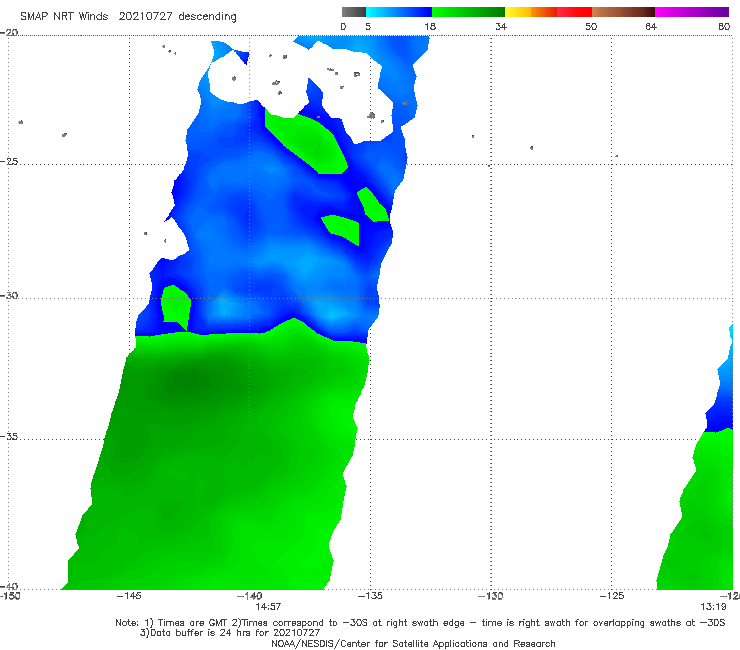Click the green segment of the color bar

pyautogui.click(x=468, y=12)
